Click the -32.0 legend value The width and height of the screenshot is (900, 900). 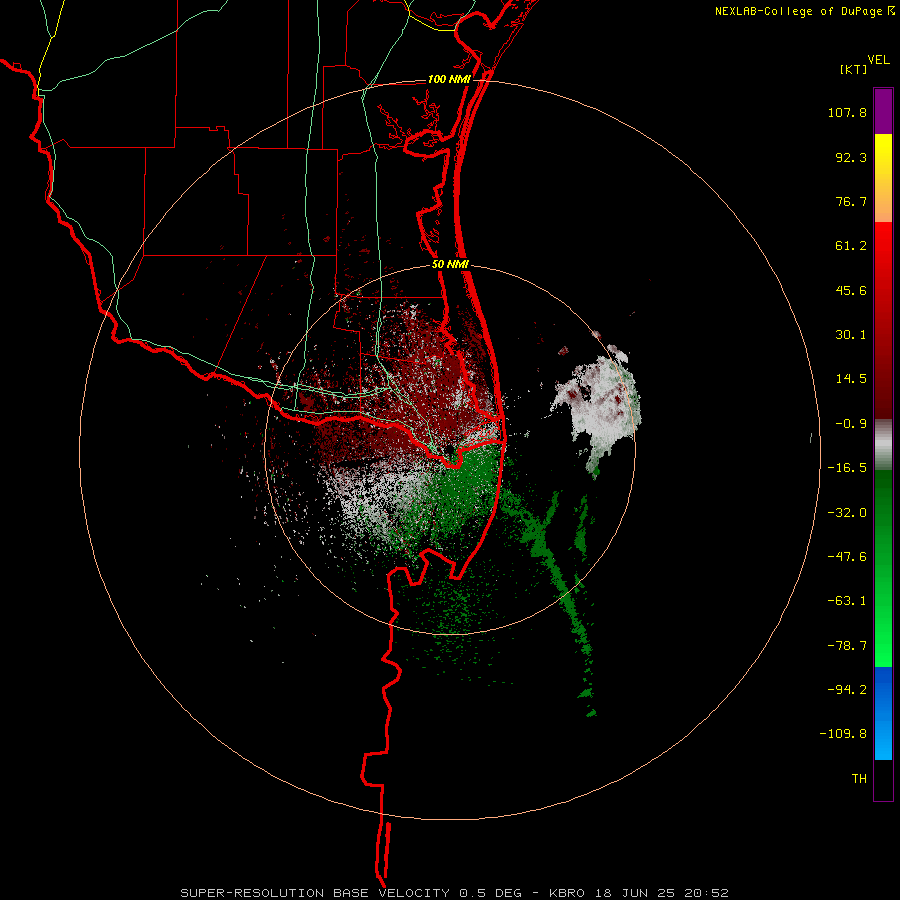tap(847, 513)
